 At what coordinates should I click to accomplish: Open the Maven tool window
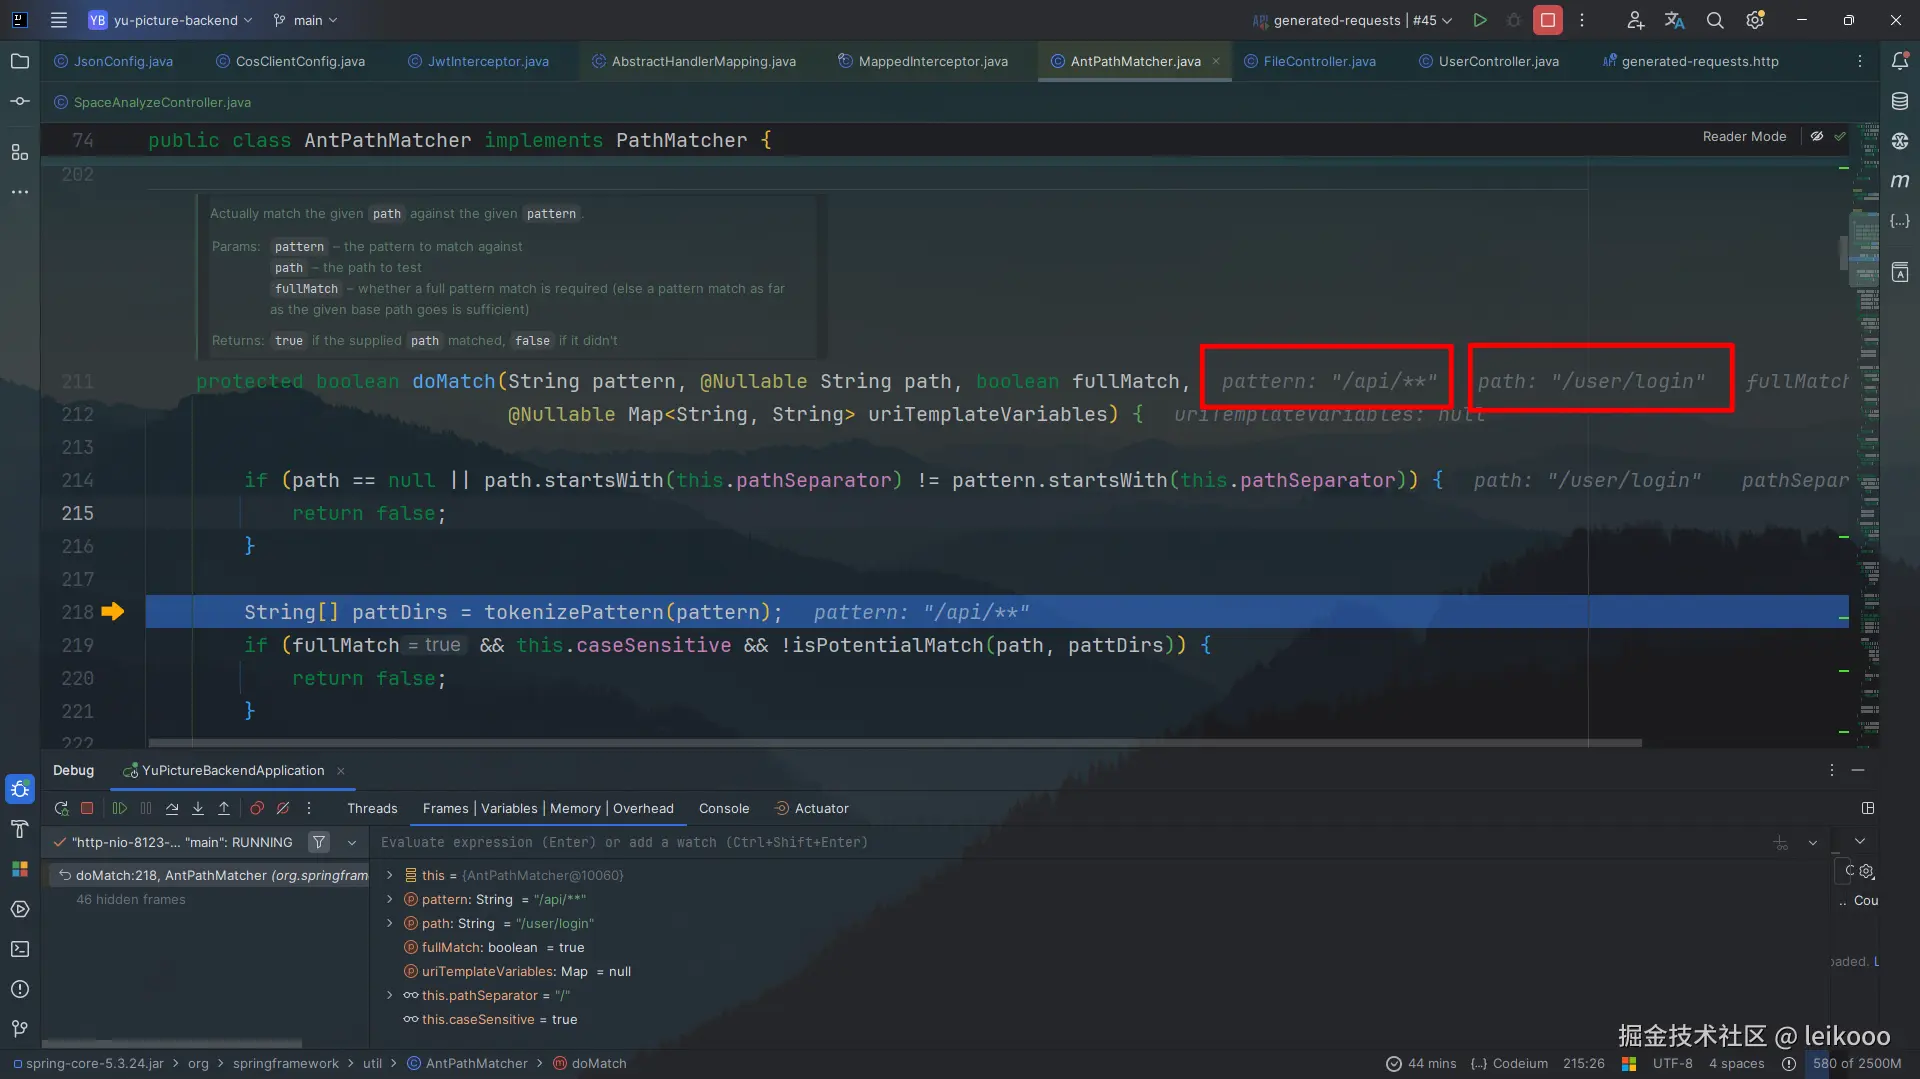(1900, 181)
